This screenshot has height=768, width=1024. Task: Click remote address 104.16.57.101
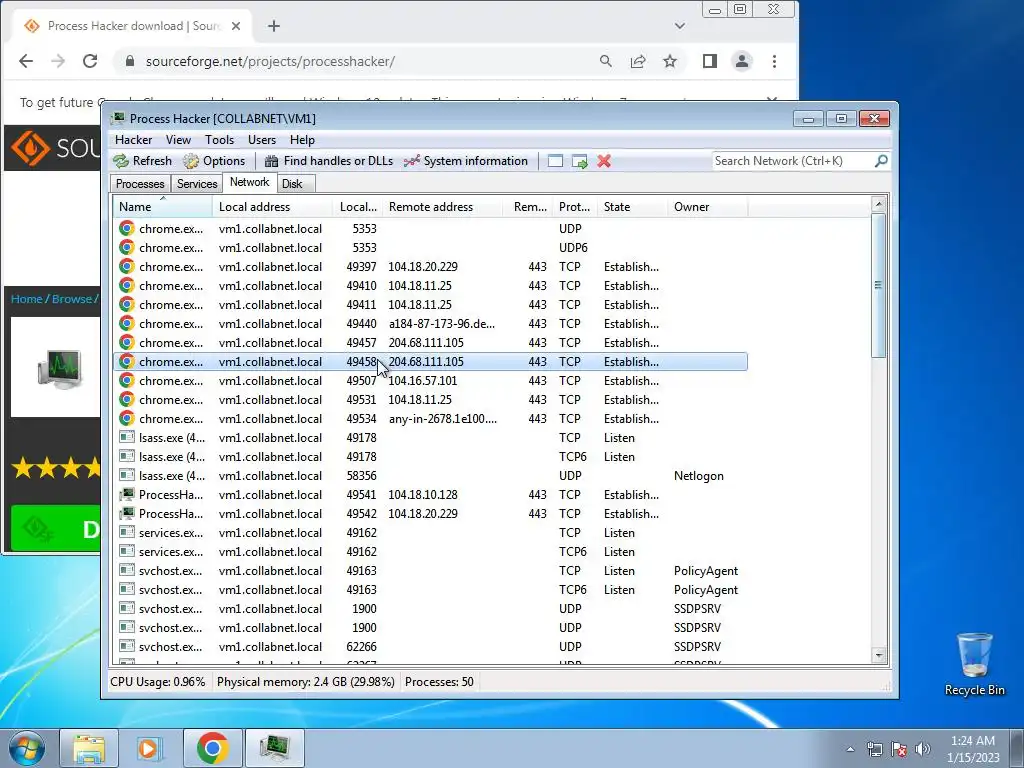coord(423,381)
